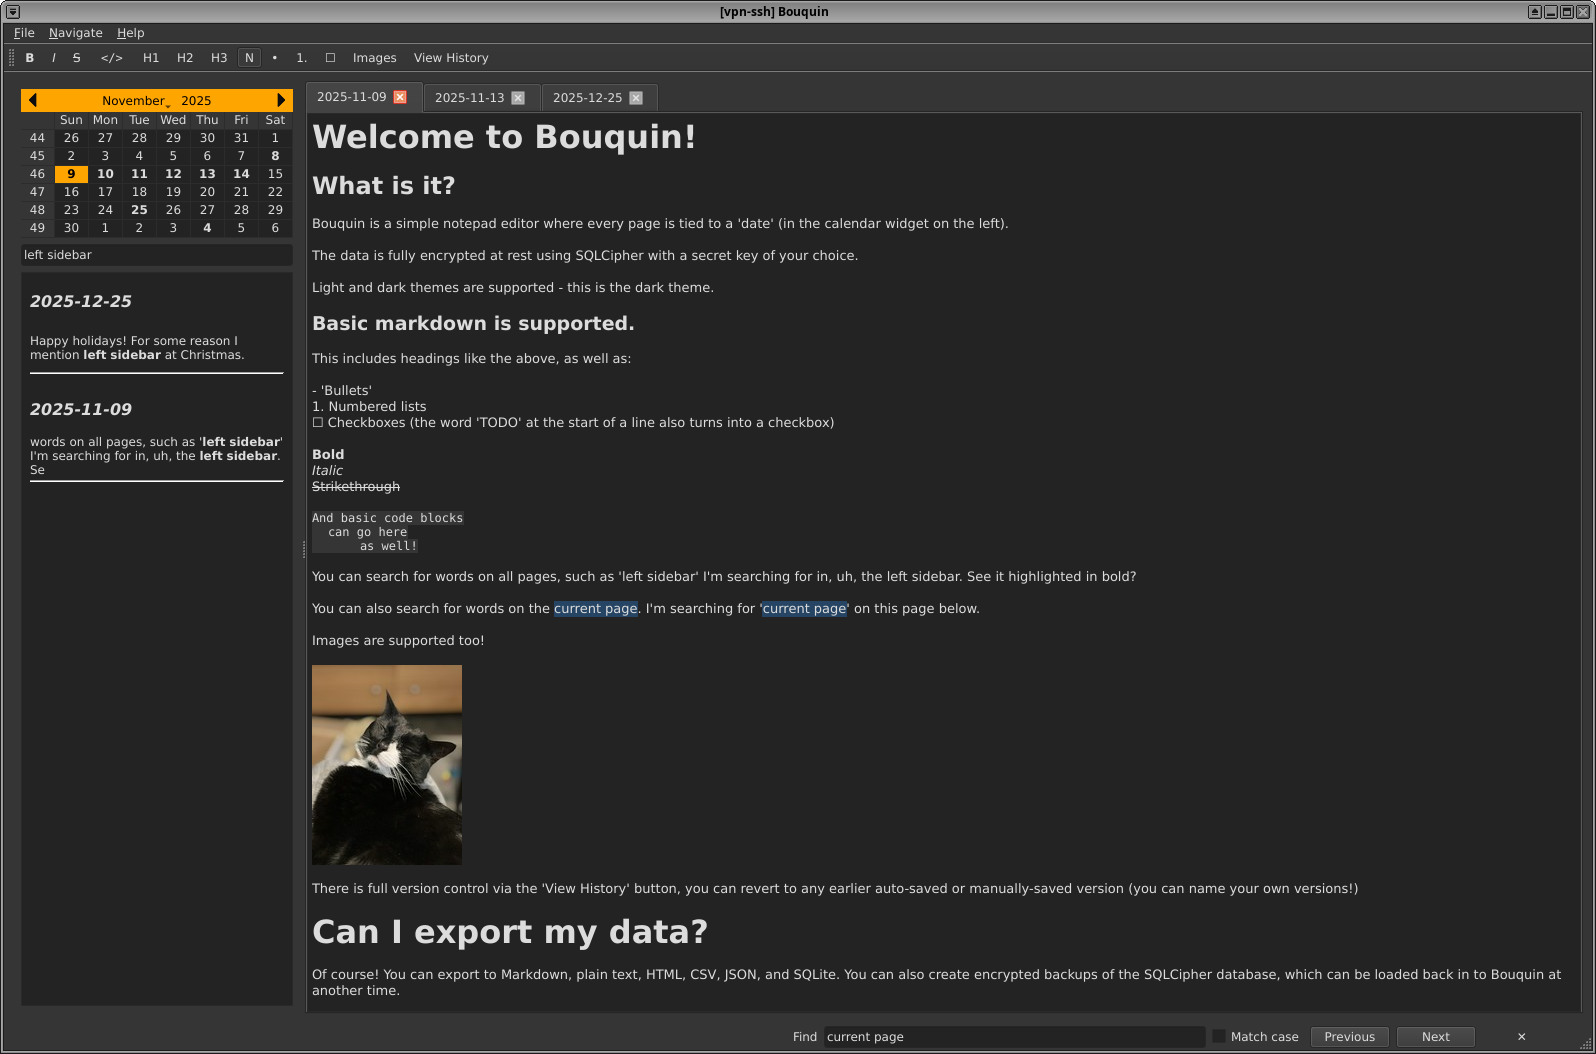Close the find bar
The height and width of the screenshot is (1054, 1596).
click(1521, 1037)
